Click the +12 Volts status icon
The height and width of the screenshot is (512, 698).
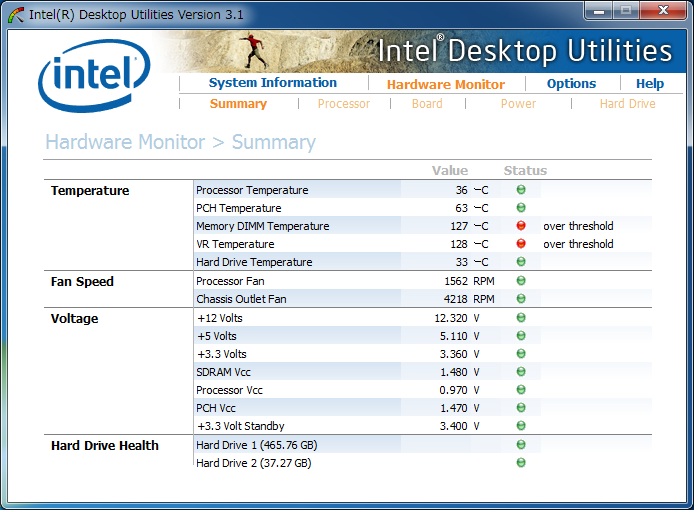(x=521, y=318)
